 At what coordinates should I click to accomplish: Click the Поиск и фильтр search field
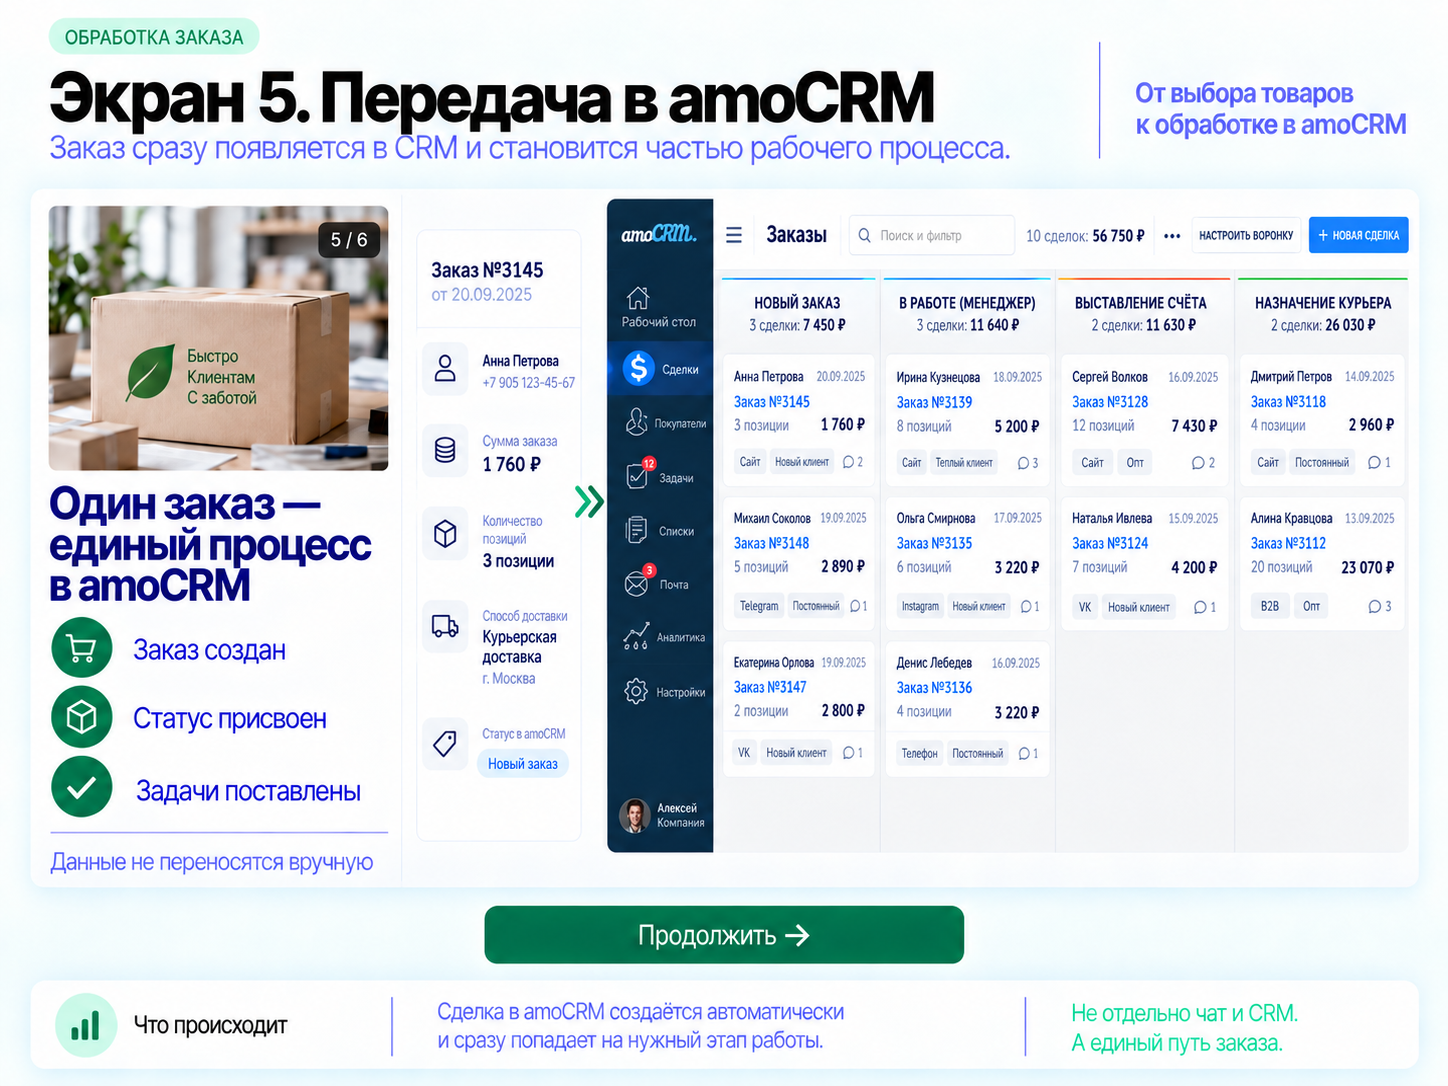[x=931, y=236]
